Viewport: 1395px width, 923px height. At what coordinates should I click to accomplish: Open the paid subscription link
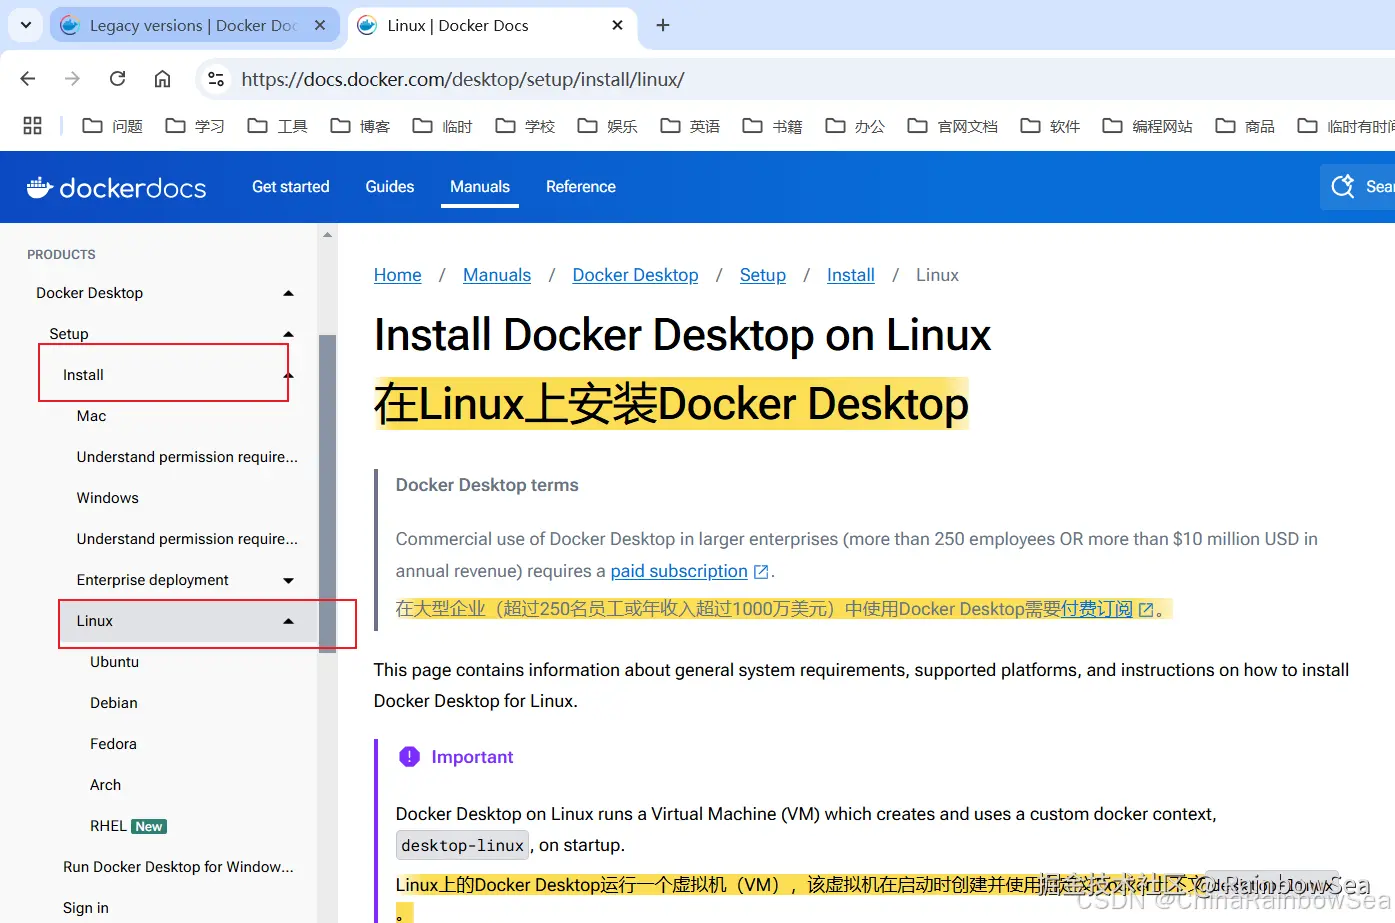[689, 571]
